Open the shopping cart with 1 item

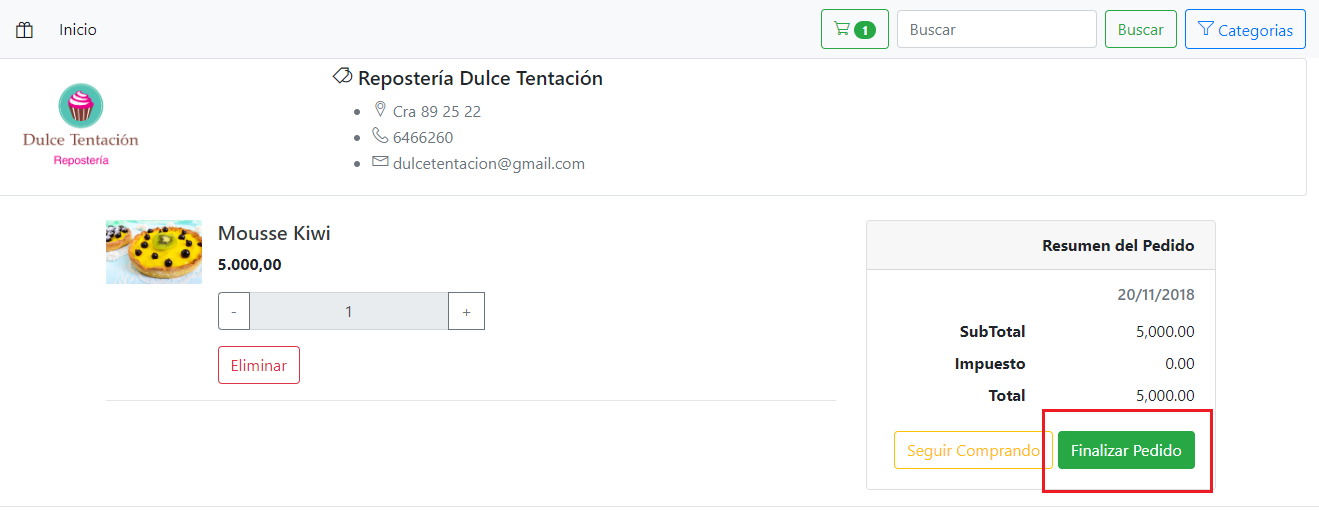(854, 30)
